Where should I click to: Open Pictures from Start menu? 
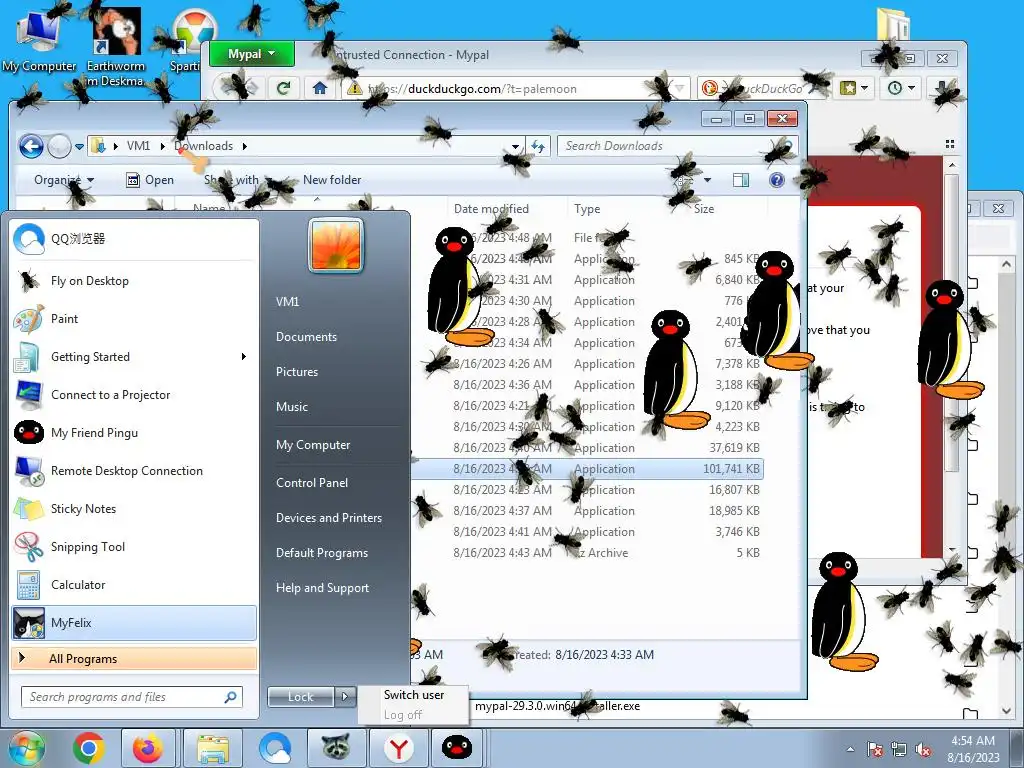pos(297,372)
